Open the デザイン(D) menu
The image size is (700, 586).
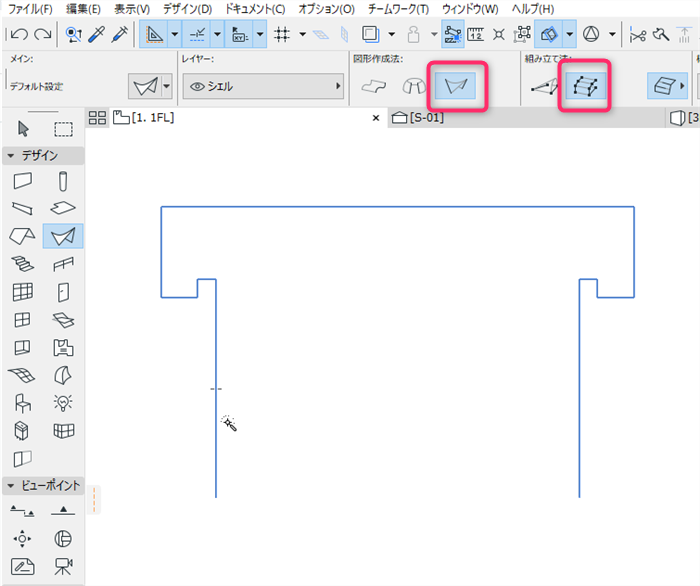(187, 9)
